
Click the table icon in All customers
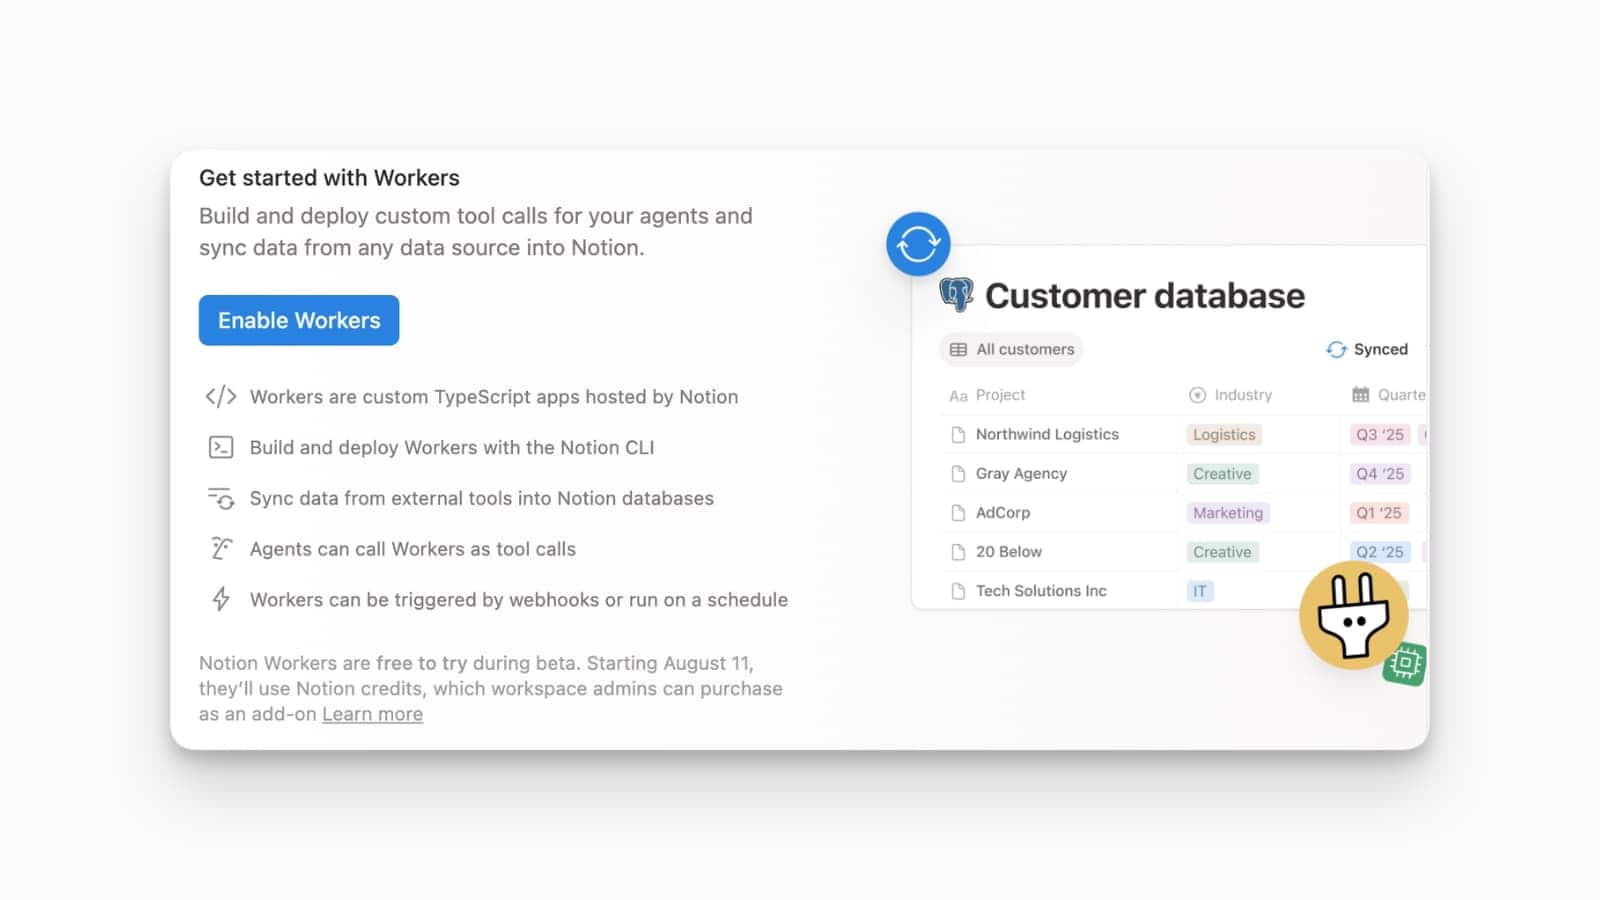tap(958, 349)
